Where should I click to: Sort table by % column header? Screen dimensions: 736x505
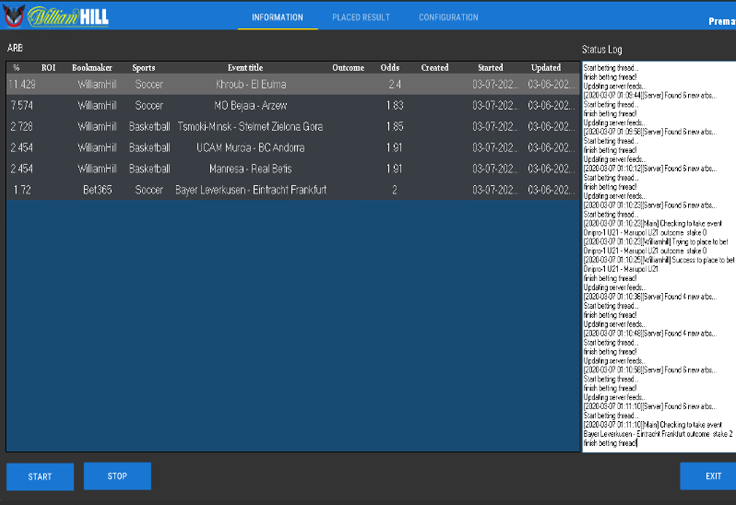[x=16, y=68]
